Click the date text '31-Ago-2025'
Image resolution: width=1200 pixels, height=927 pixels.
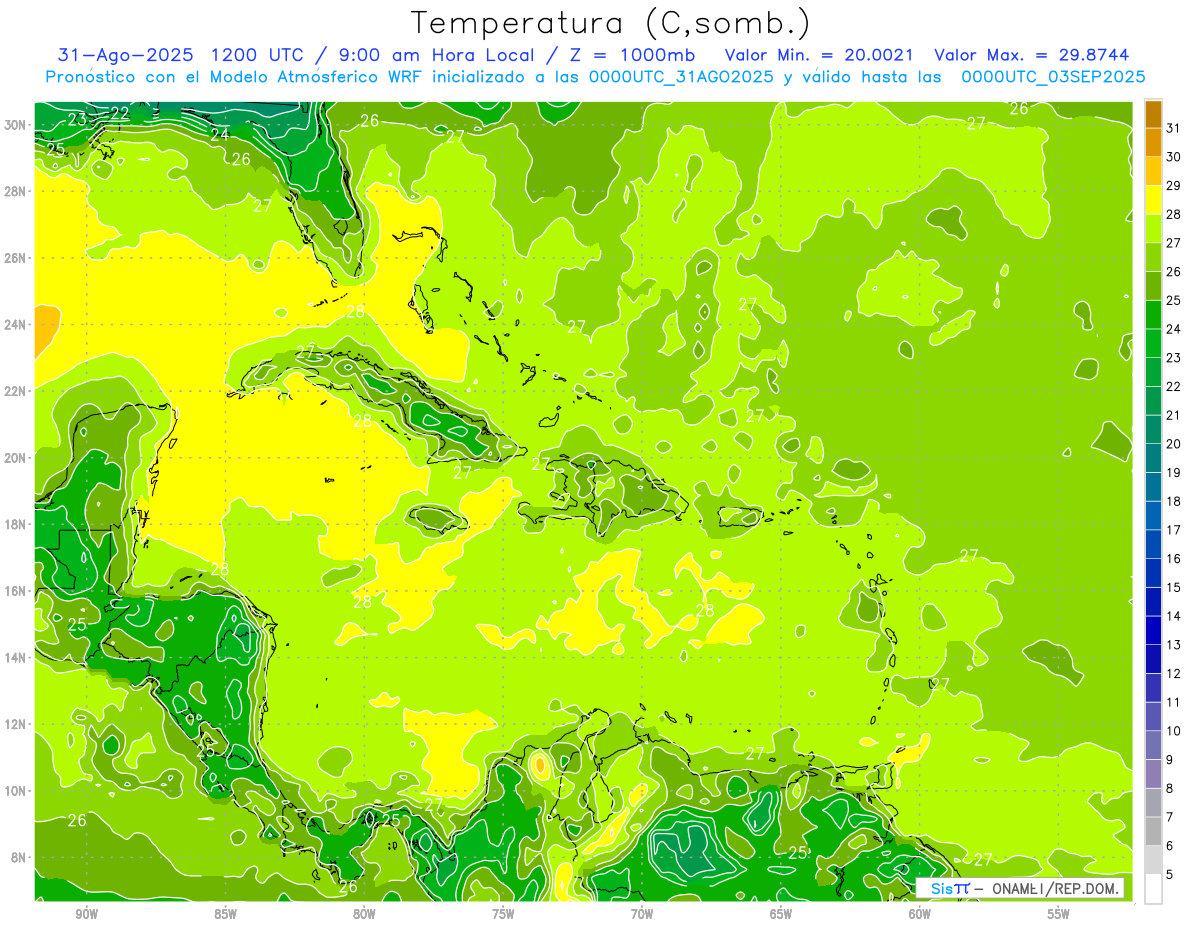coord(124,55)
